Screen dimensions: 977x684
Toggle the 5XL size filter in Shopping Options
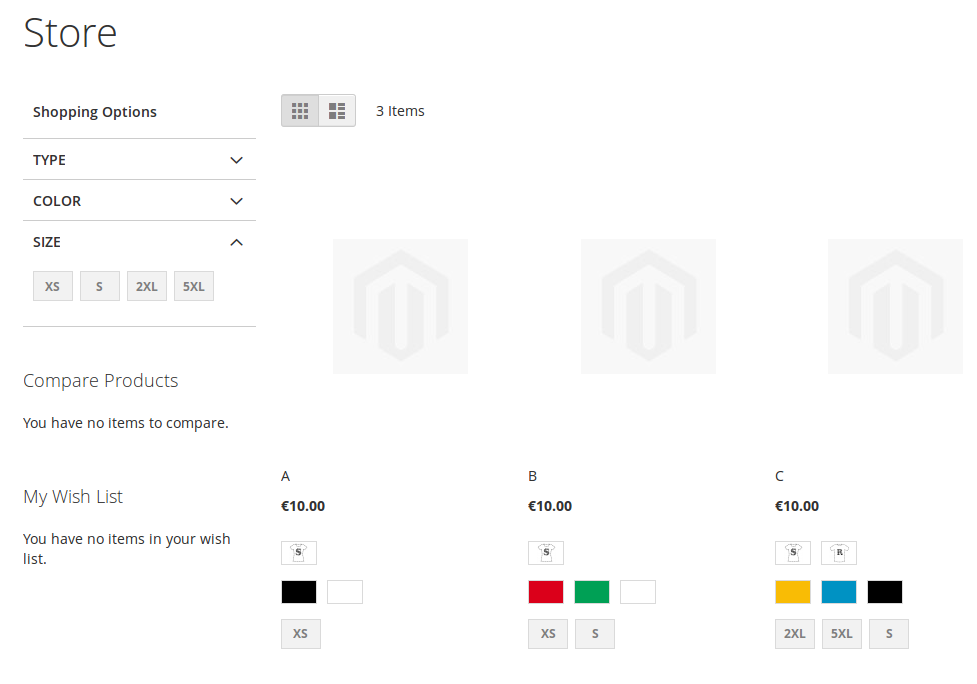[x=193, y=286]
